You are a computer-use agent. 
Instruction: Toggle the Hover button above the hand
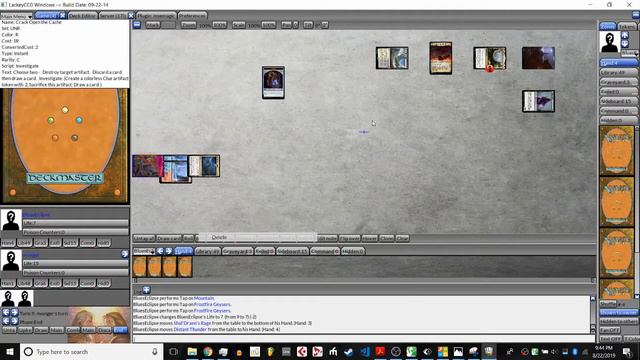pyautogui.click(x=369, y=238)
